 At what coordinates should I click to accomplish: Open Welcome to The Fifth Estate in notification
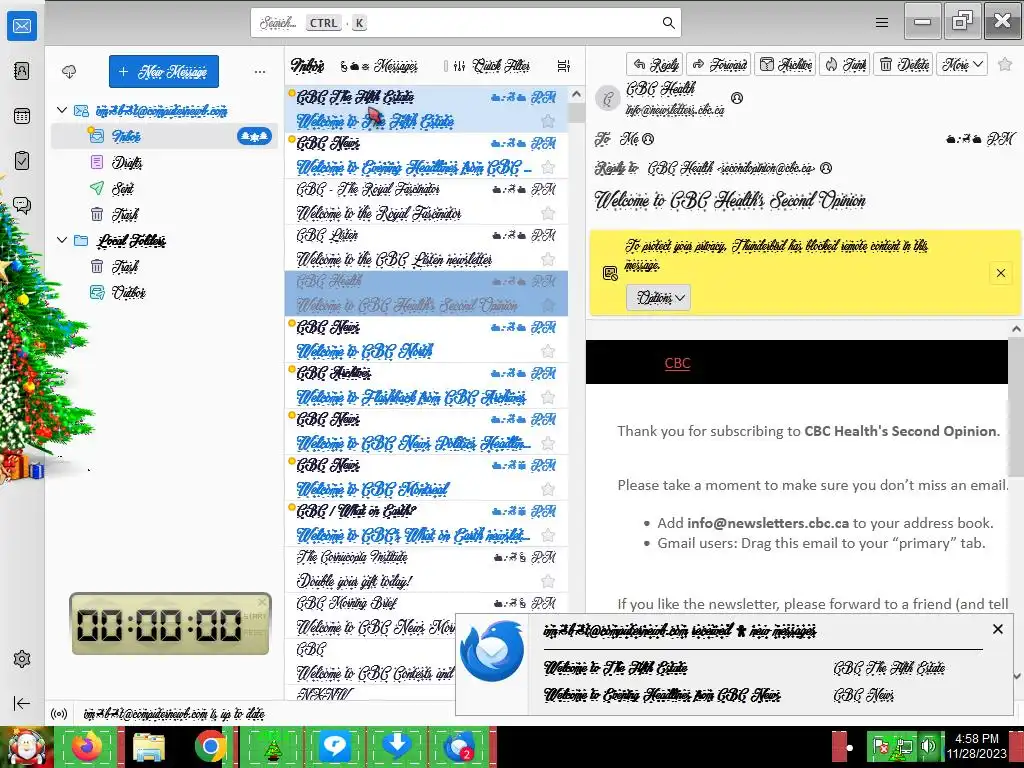tap(615, 667)
